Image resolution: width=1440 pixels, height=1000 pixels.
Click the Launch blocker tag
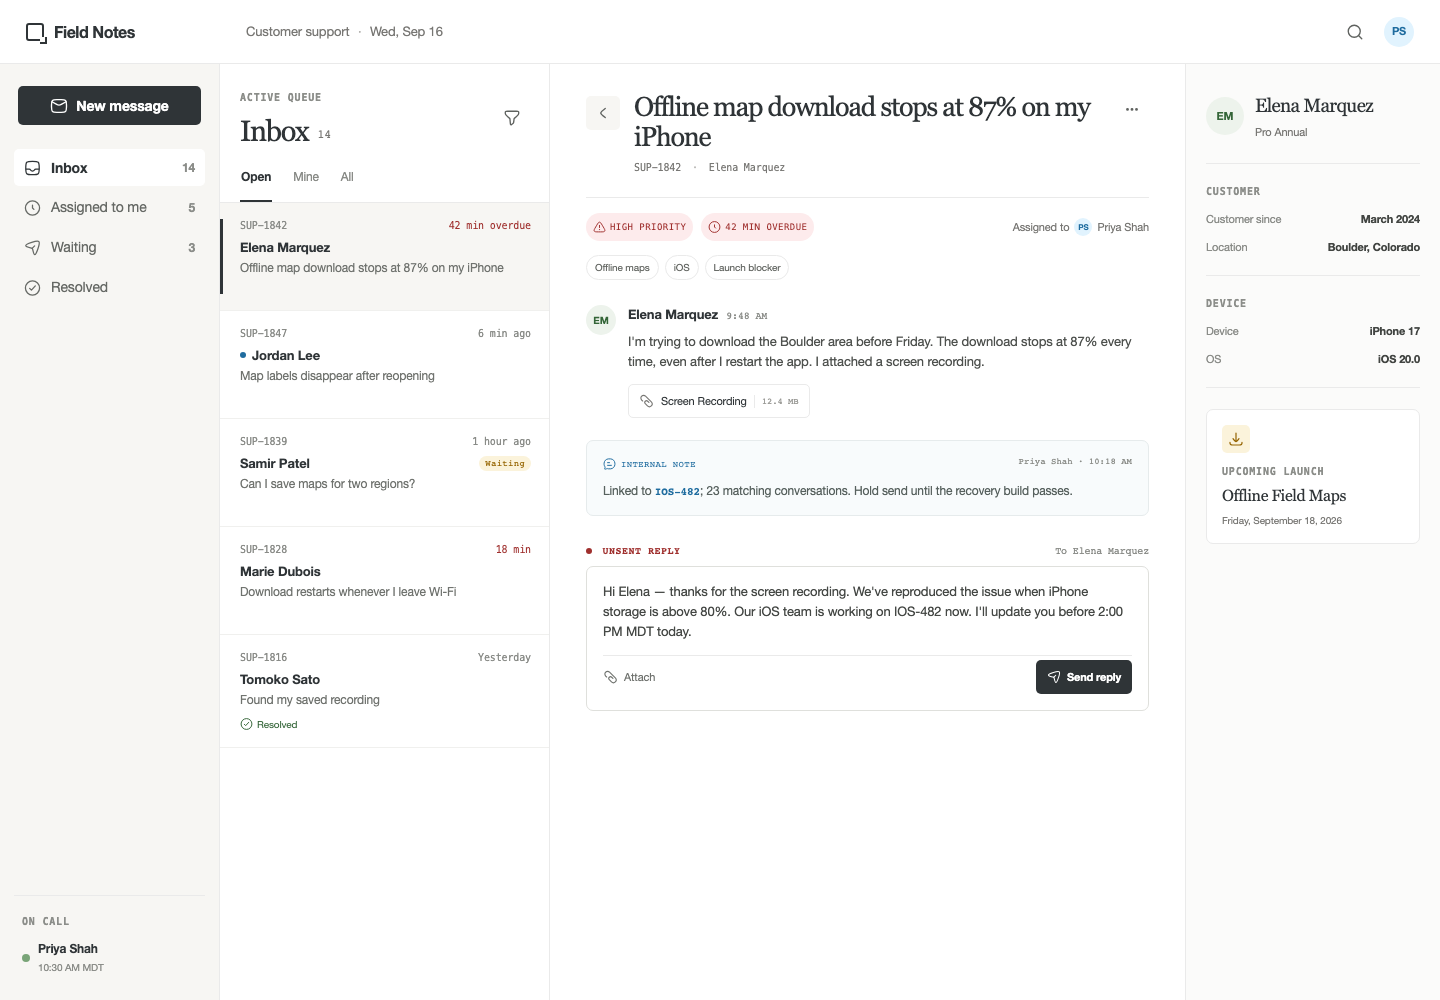click(x=747, y=268)
